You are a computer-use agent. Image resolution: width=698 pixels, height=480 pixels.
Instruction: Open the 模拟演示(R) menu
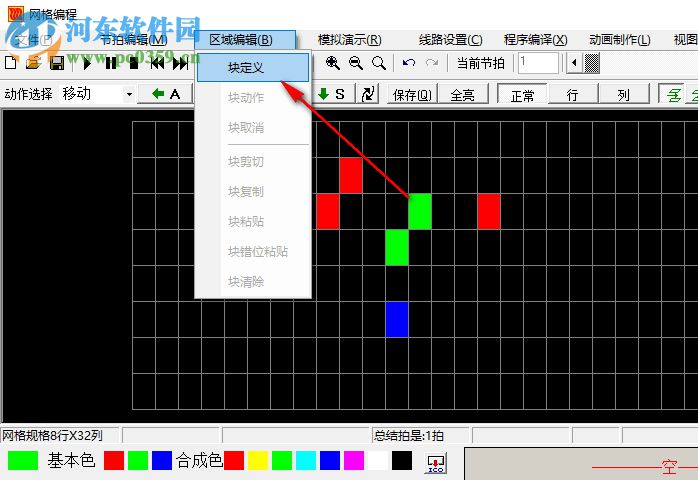[x=349, y=40]
